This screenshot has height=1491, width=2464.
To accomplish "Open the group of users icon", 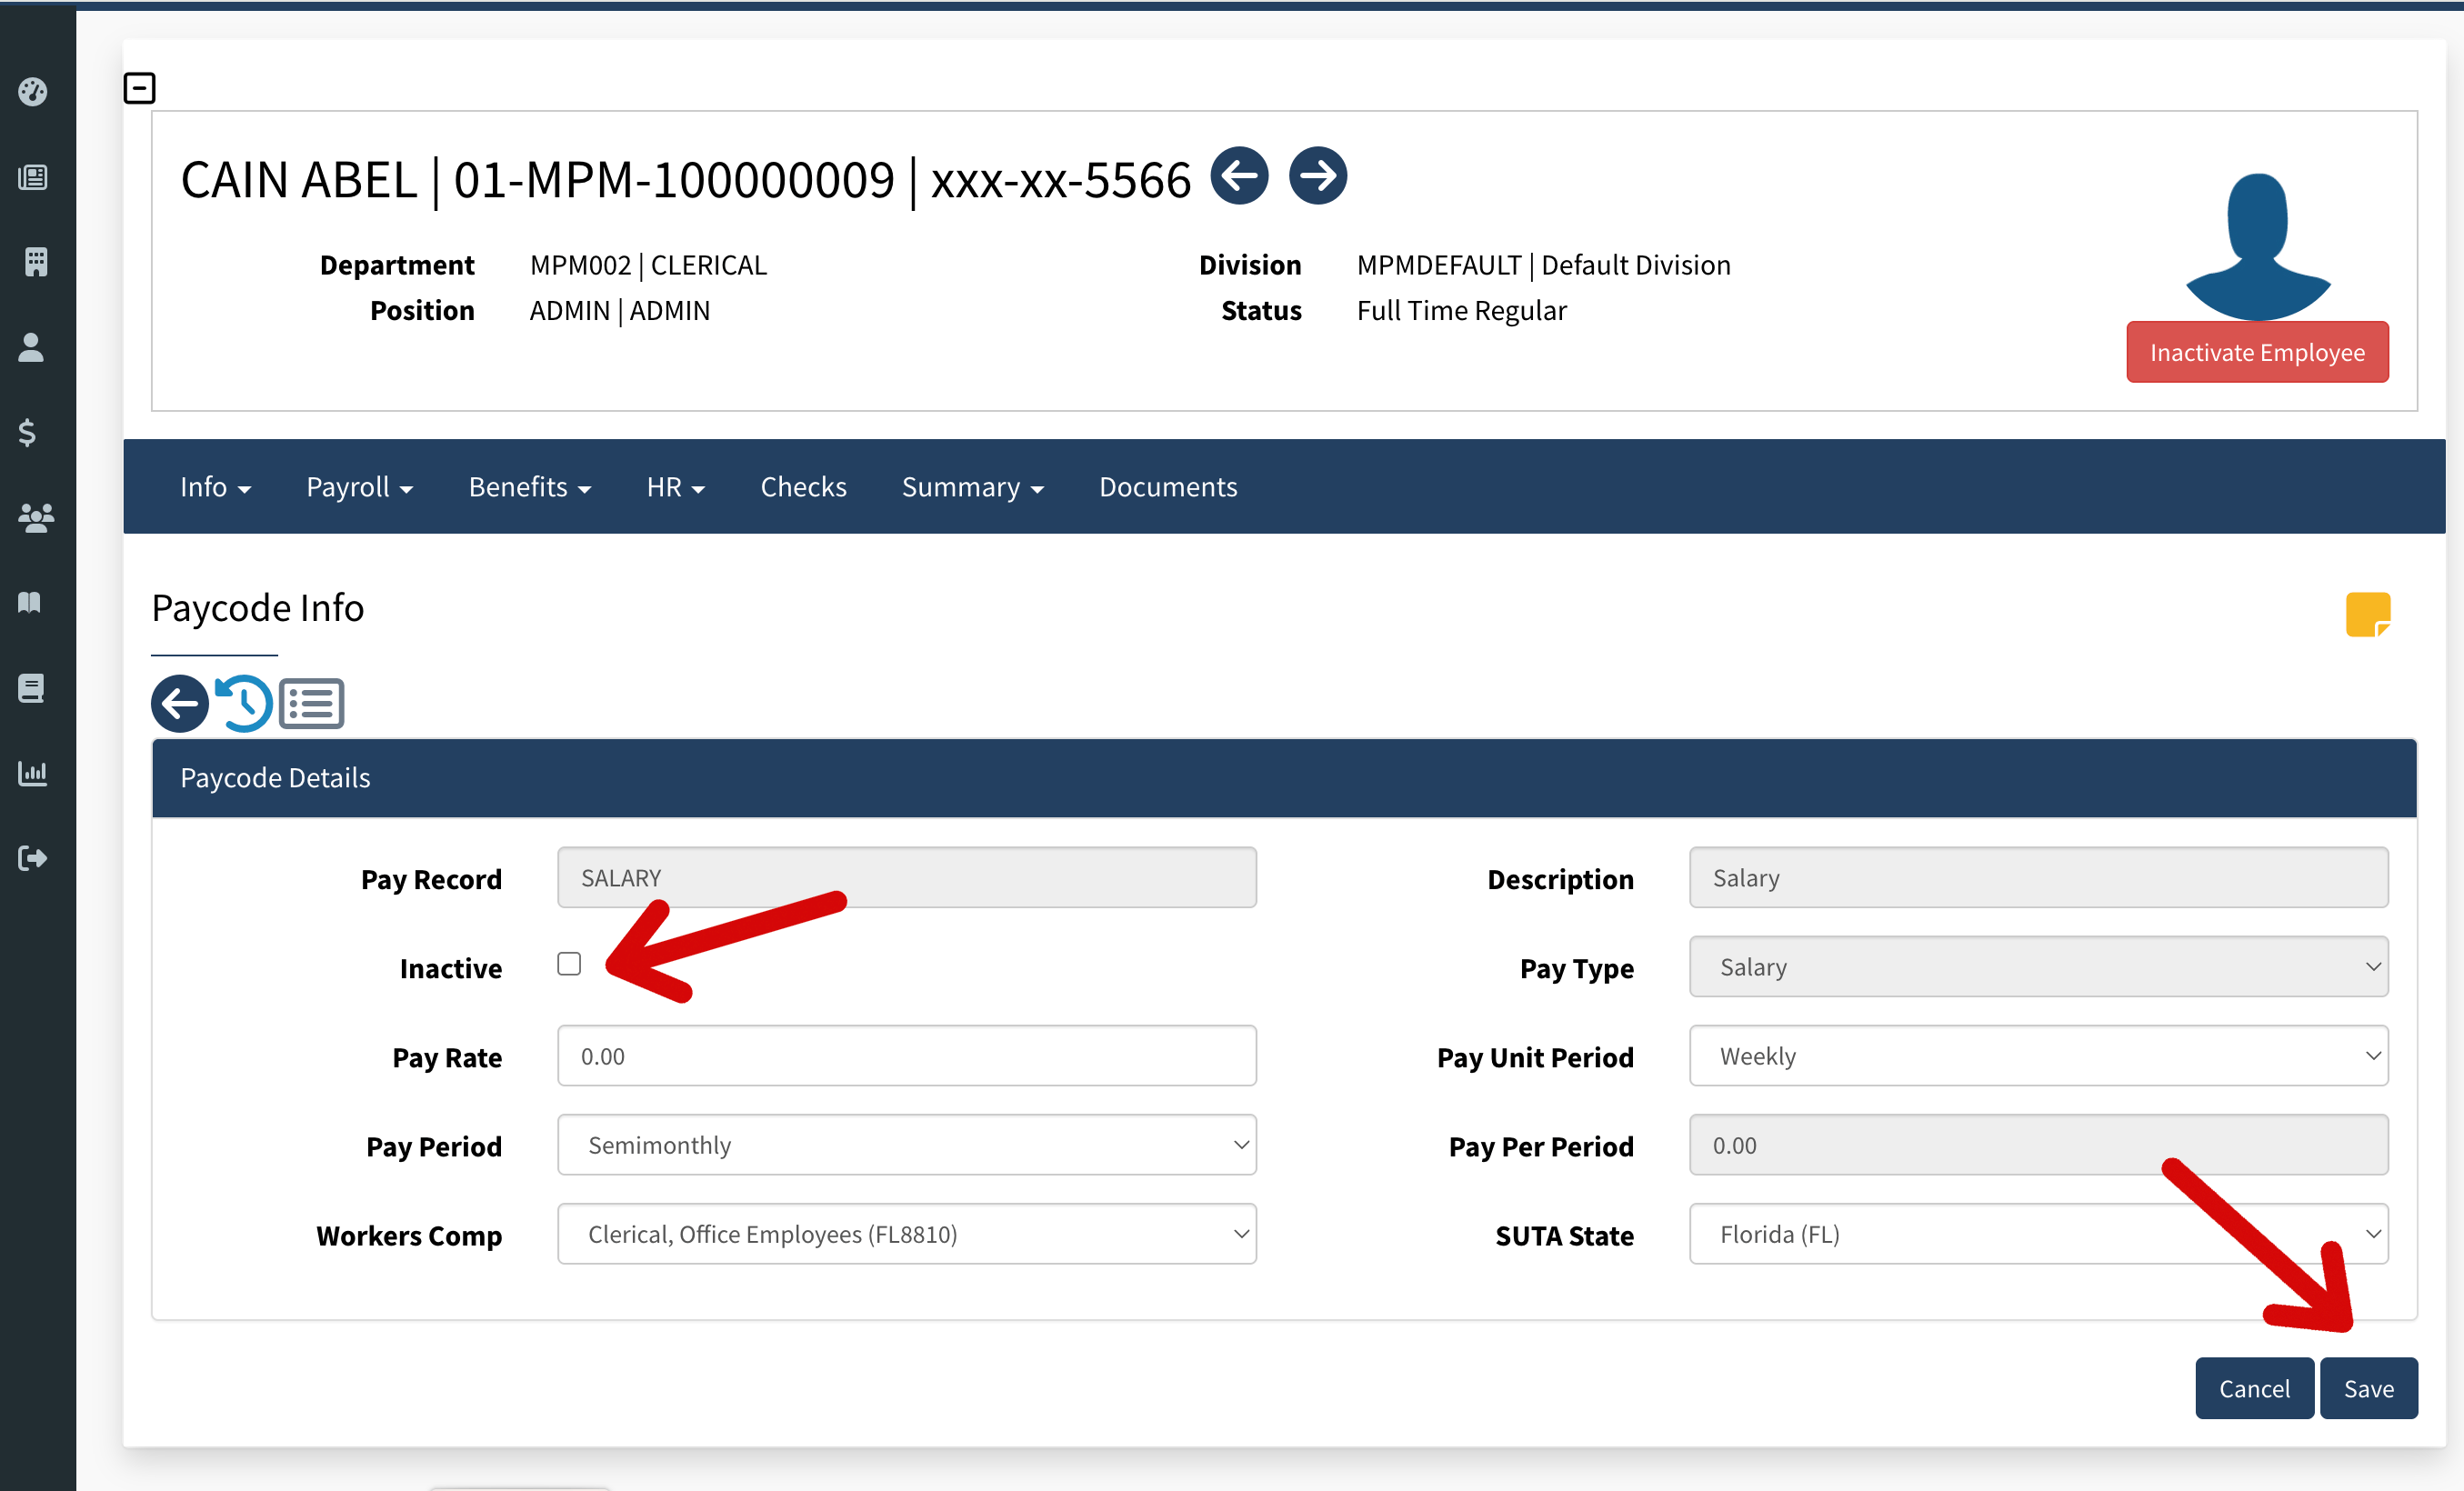I will pyautogui.click(x=36, y=517).
